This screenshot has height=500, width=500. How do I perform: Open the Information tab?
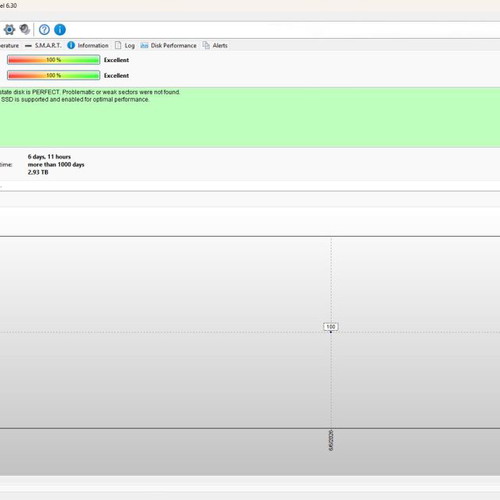coord(88,45)
